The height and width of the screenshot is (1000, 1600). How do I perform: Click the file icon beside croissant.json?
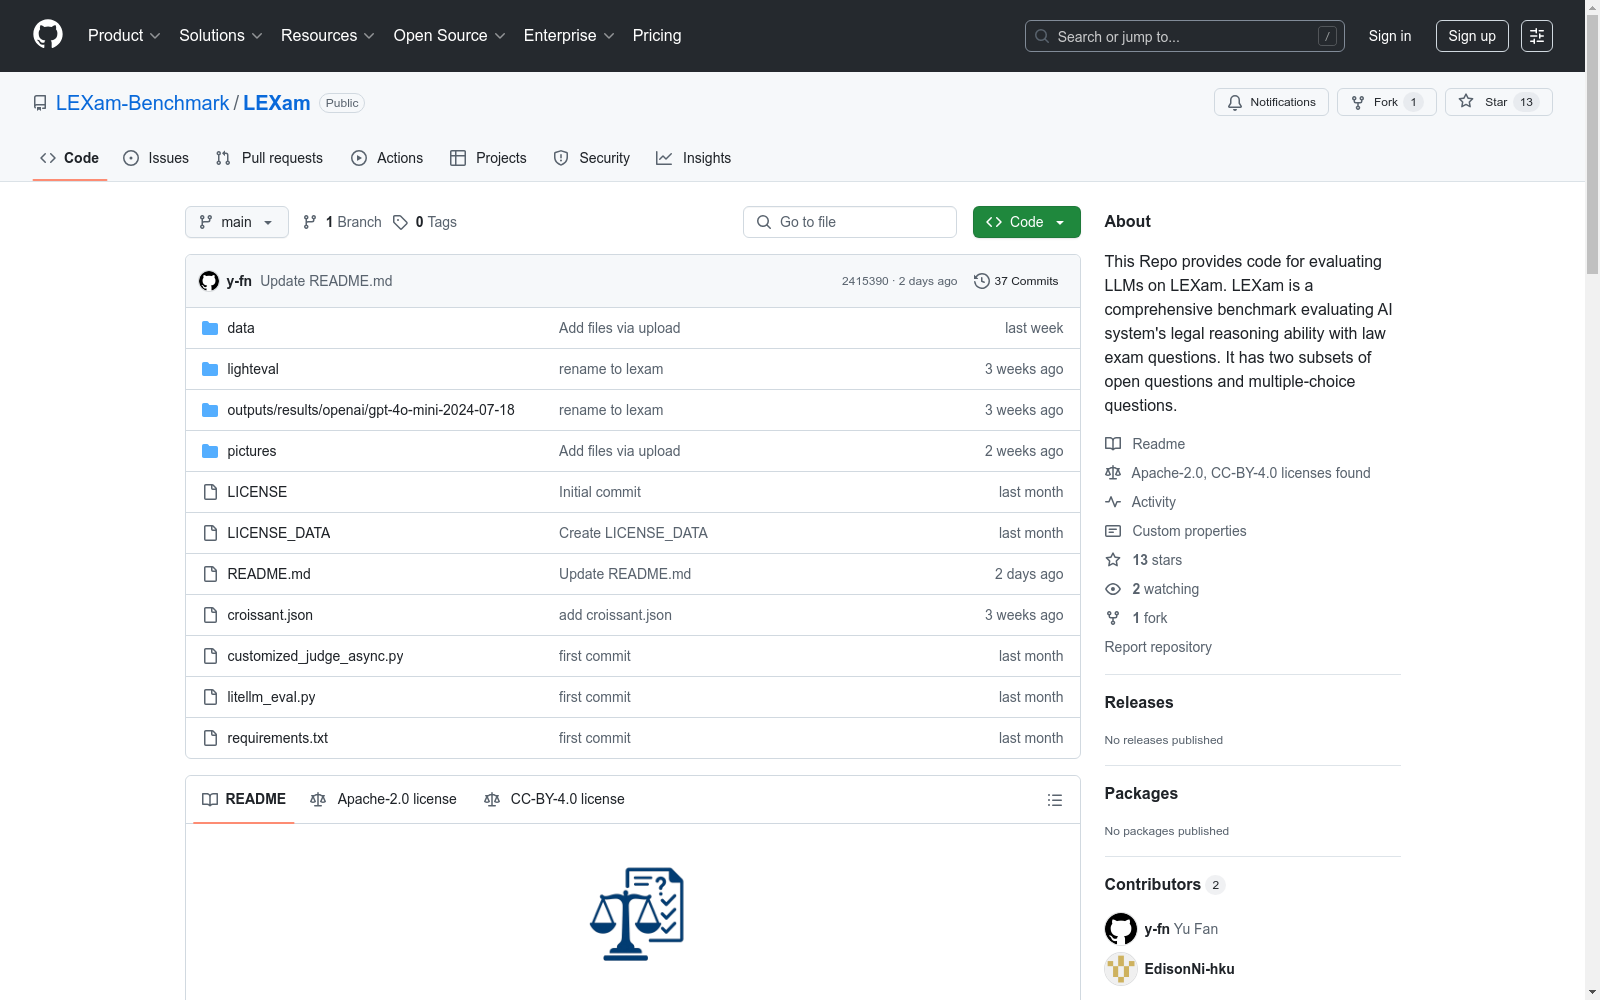tap(210, 615)
